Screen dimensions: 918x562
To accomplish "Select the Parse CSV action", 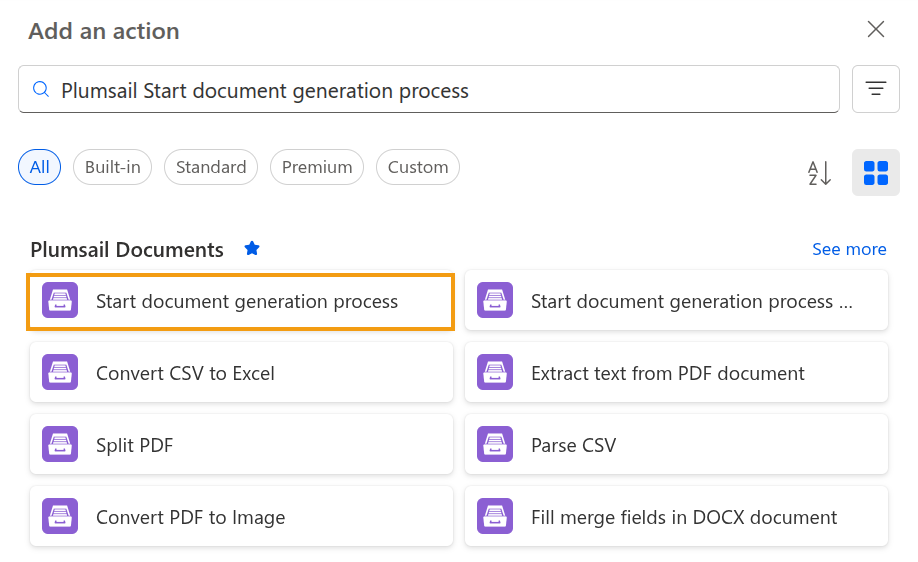I will [x=676, y=444].
